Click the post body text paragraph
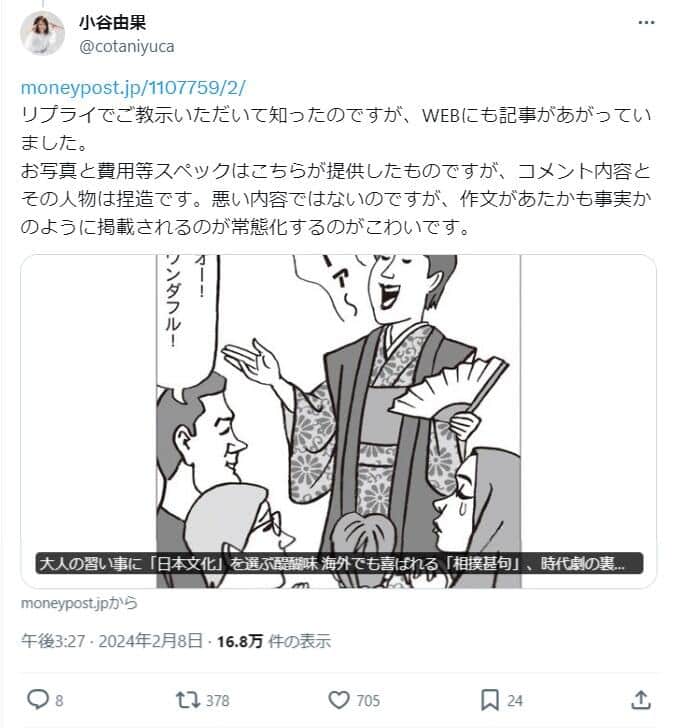The height and width of the screenshot is (728, 673). (x=336, y=171)
